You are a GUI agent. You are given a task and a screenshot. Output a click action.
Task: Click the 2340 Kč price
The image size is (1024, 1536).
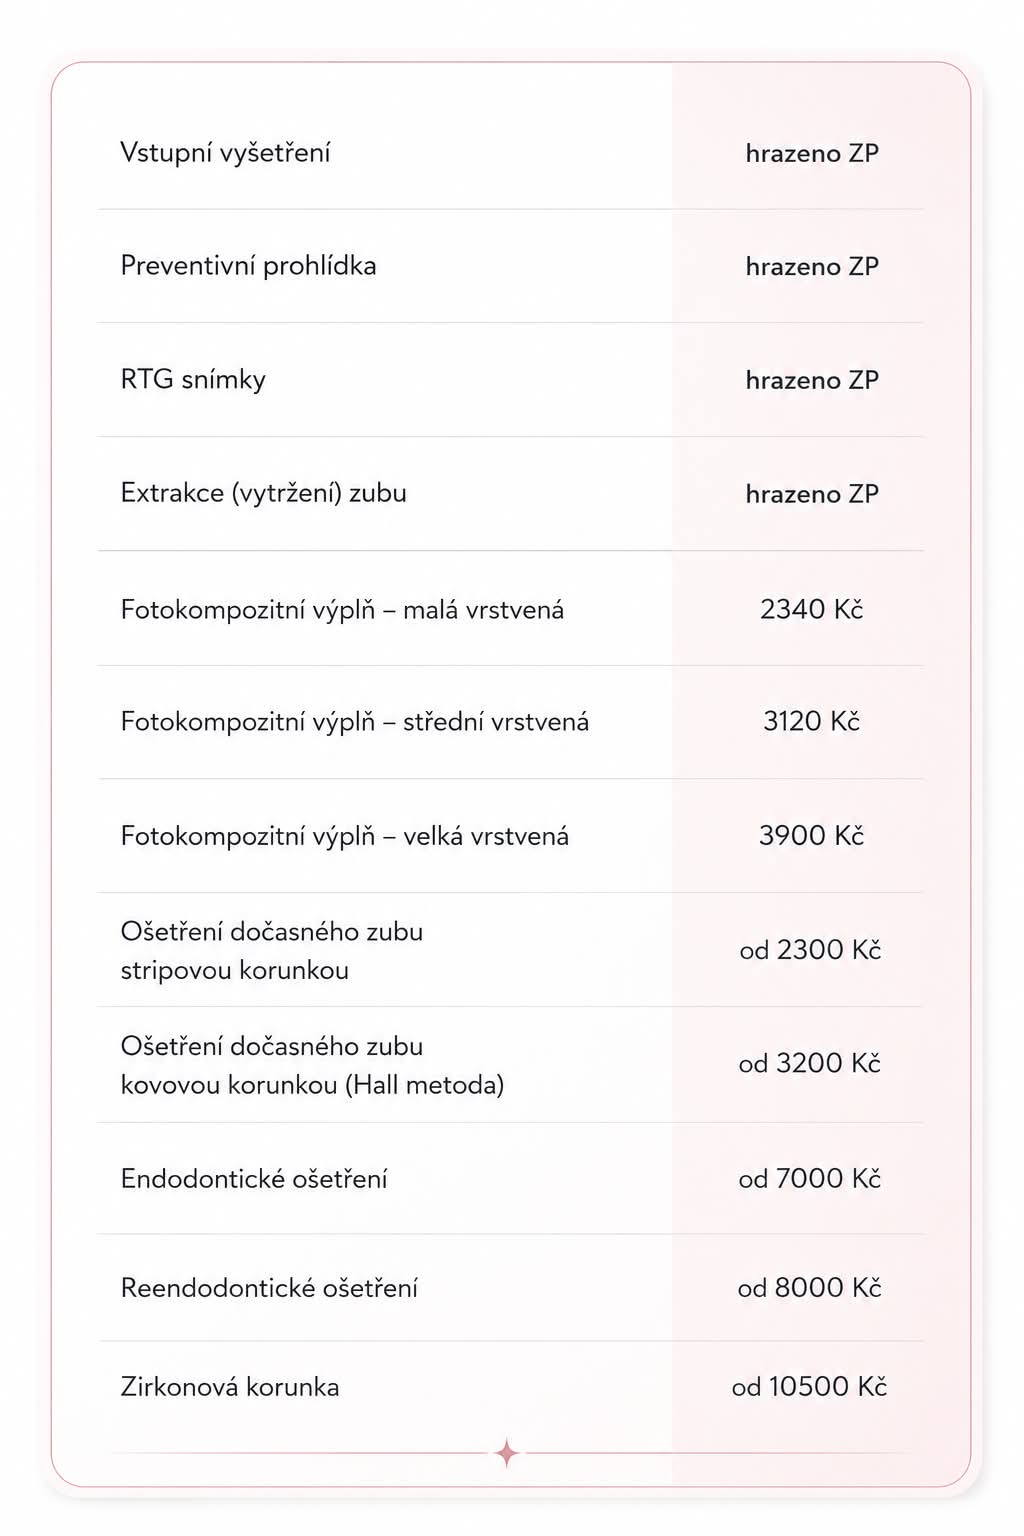click(x=811, y=609)
